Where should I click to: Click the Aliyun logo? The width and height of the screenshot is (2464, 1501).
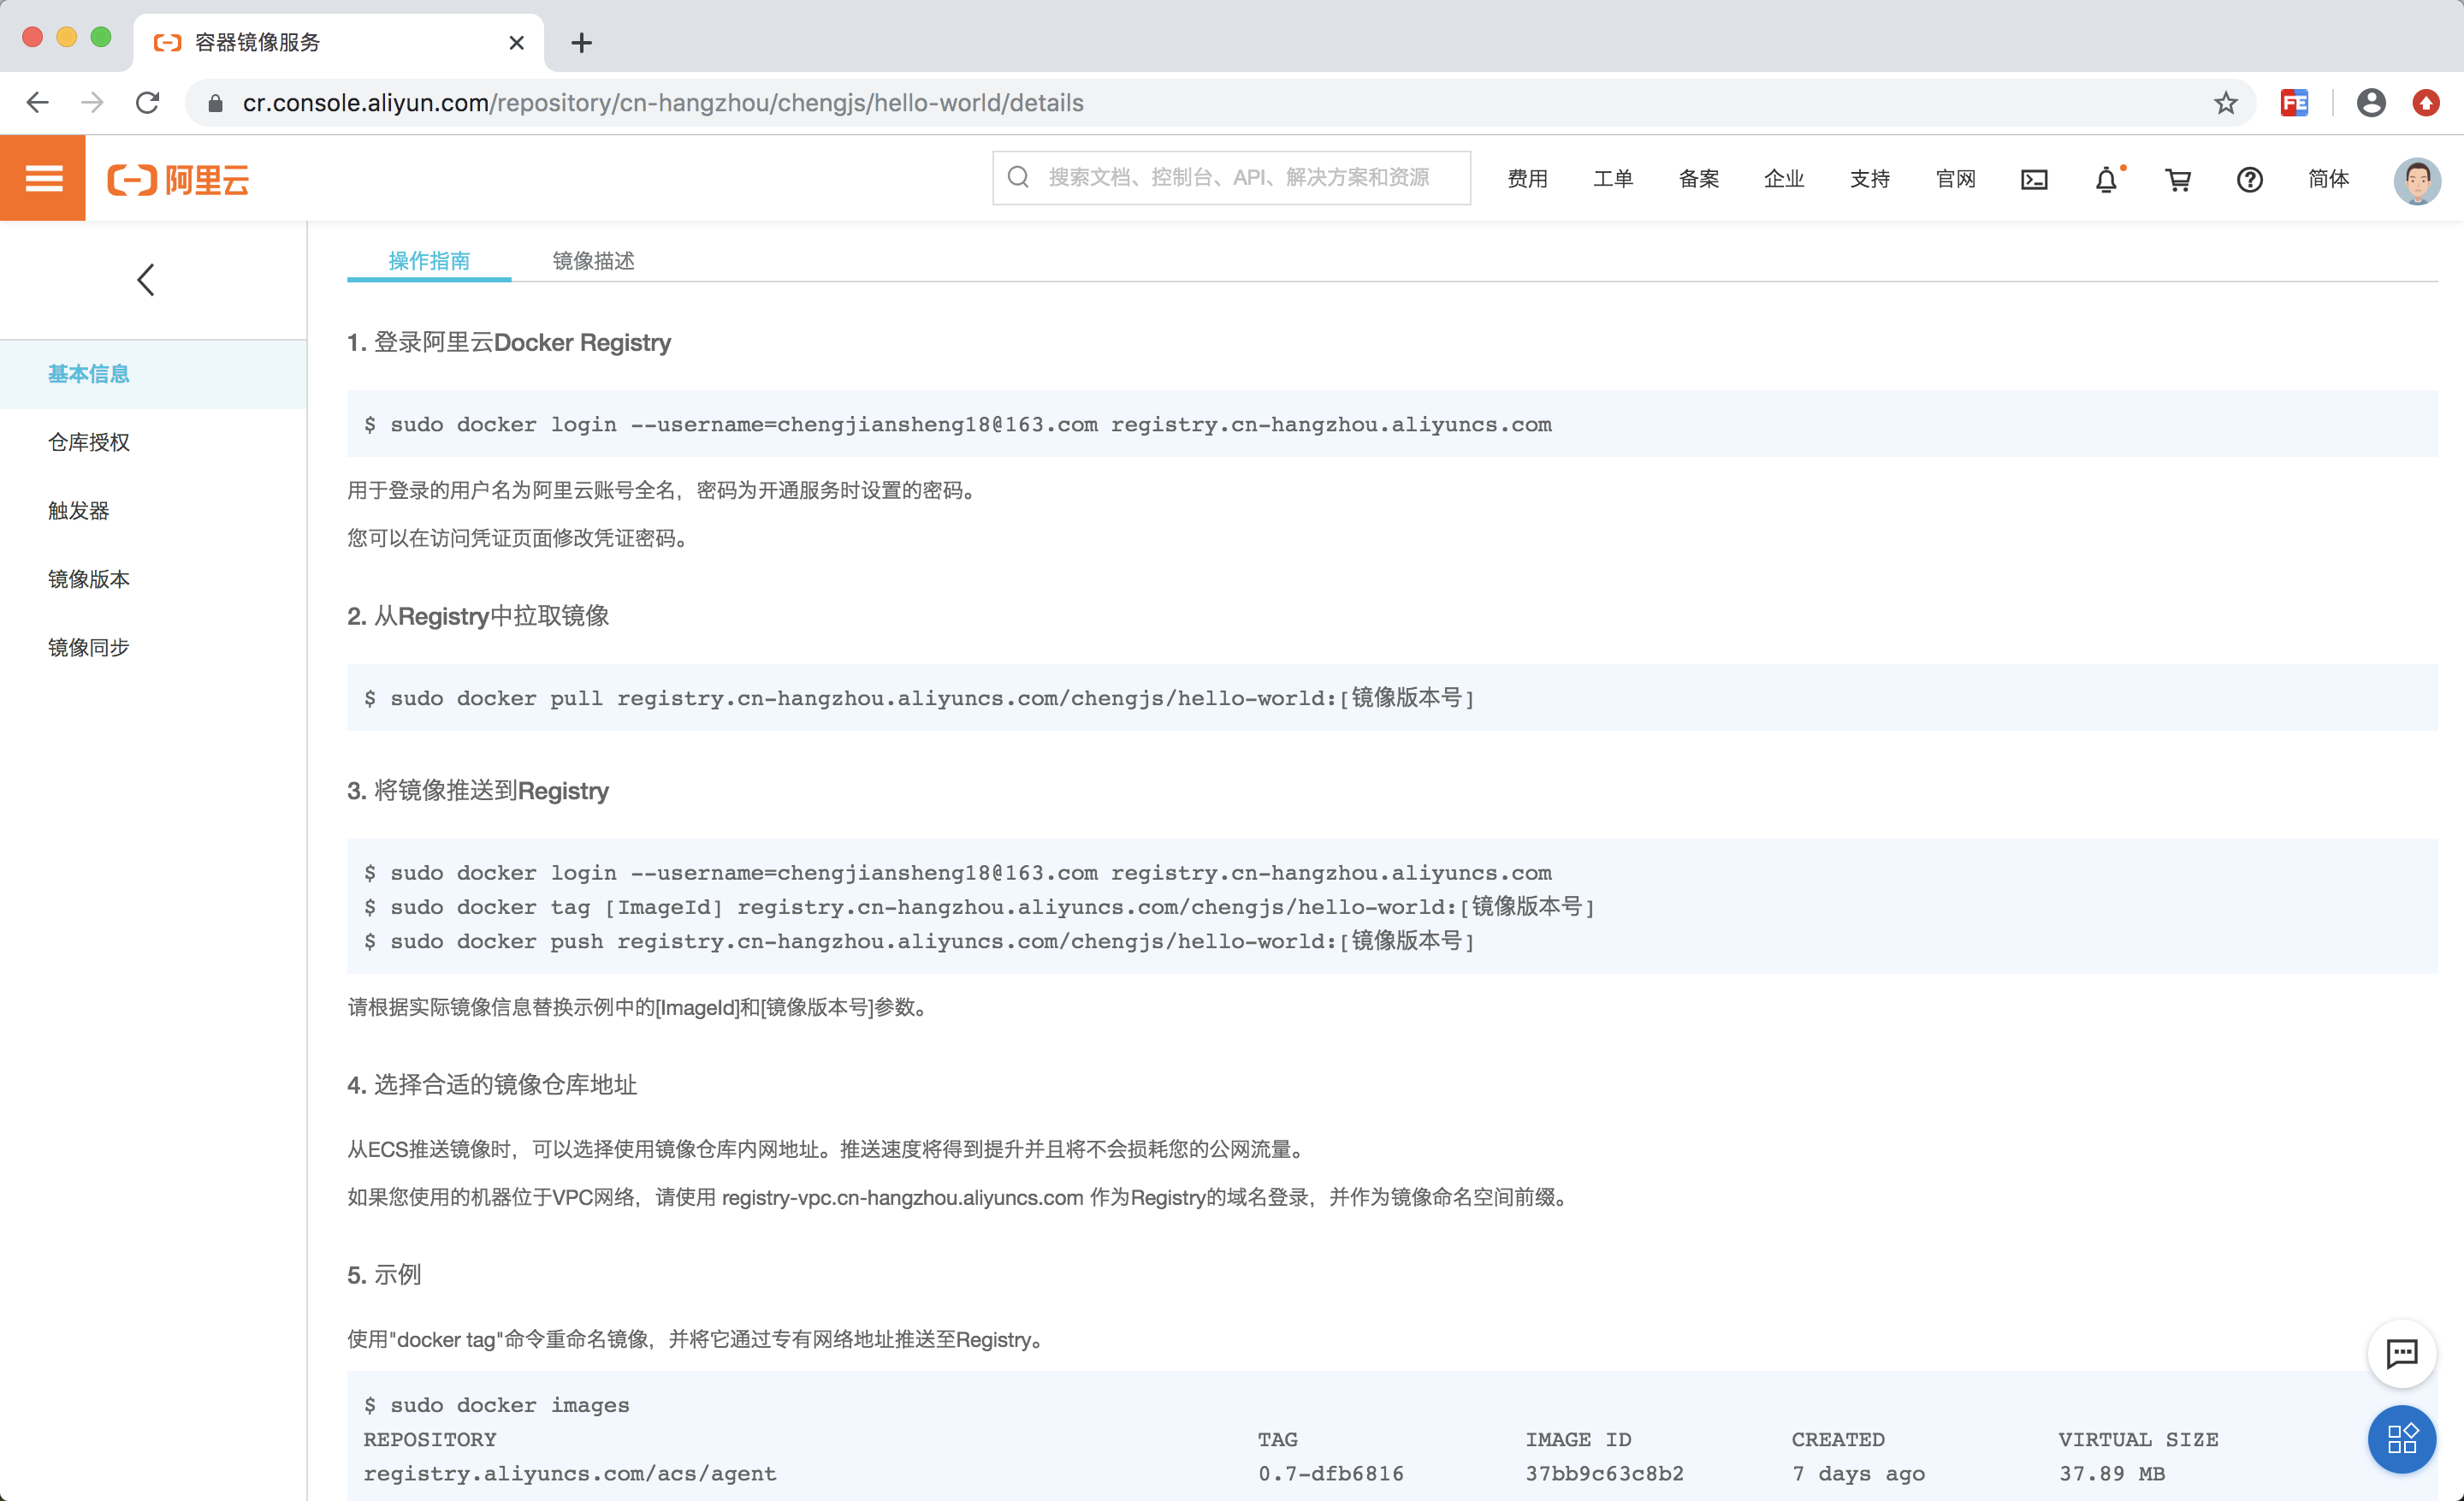178,180
